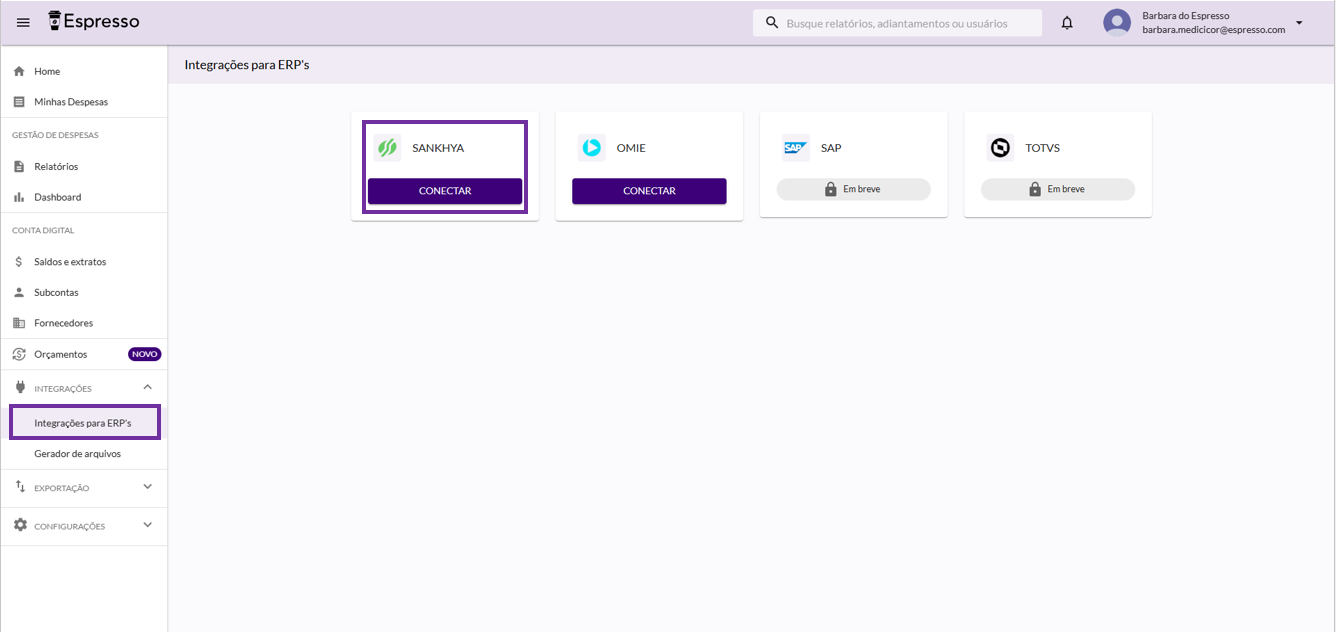
Task: Click Em breve button on TOTVS card
Action: pos(1058,189)
